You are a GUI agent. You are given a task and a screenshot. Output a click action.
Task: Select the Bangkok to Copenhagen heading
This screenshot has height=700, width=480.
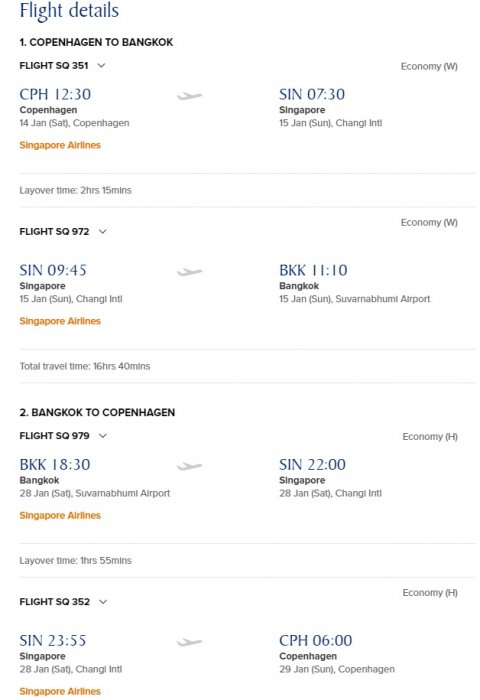(x=97, y=412)
